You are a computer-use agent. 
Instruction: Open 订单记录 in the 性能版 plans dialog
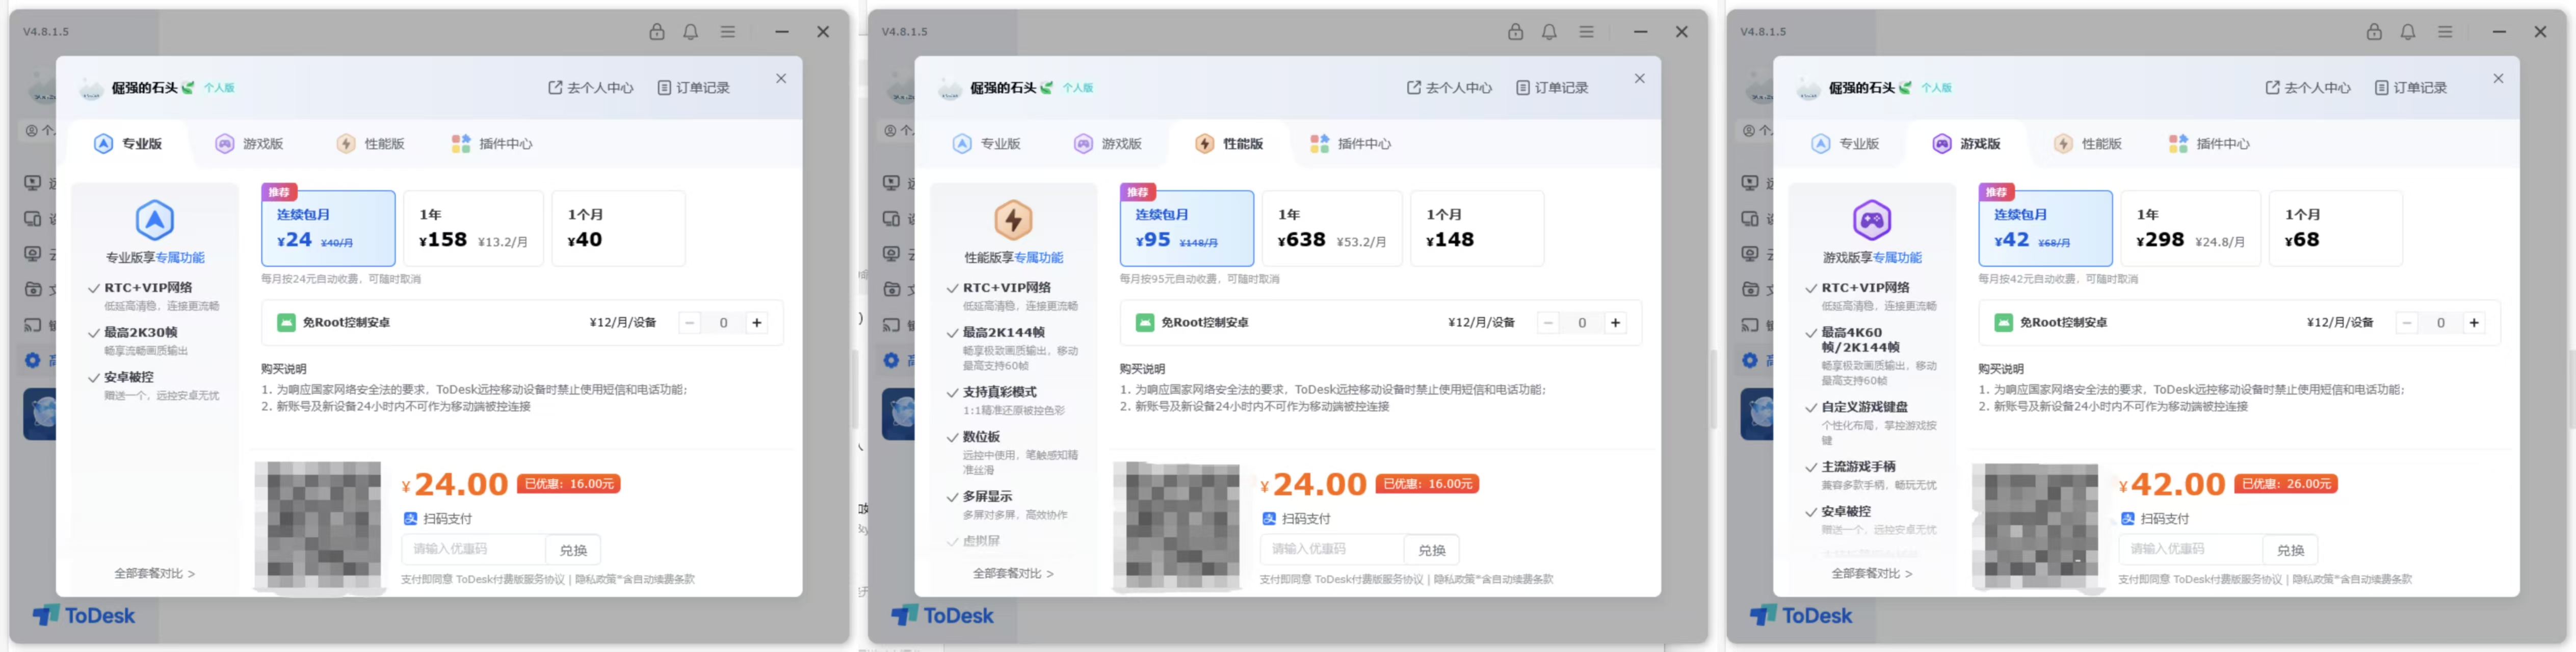click(x=1552, y=88)
